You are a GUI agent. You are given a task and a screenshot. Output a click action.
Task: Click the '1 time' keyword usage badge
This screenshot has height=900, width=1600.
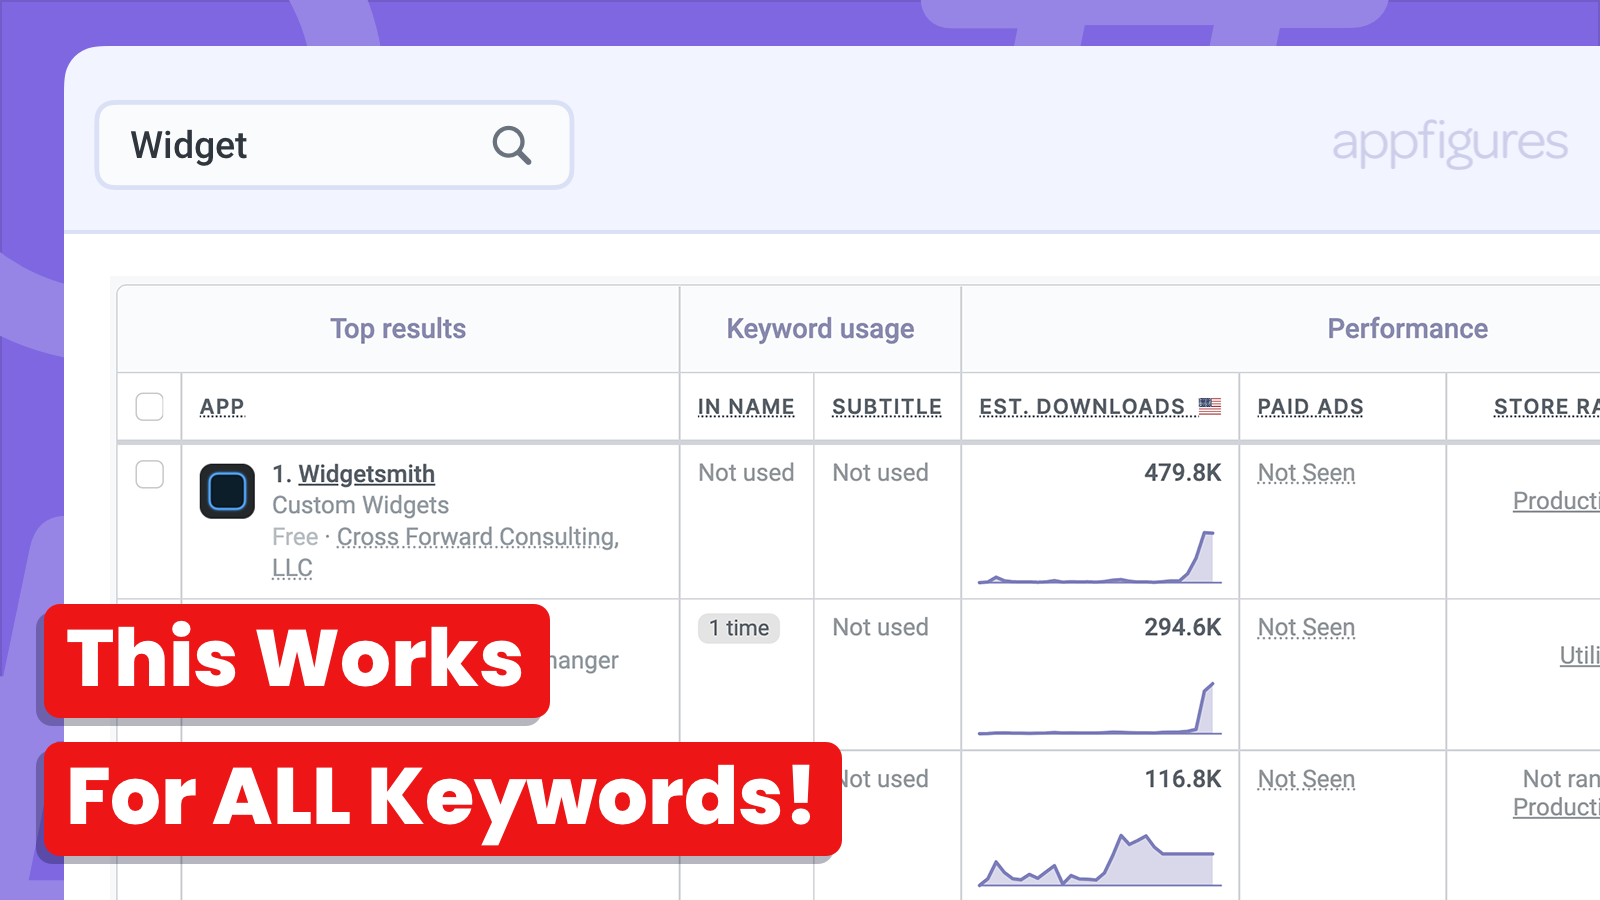pyautogui.click(x=738, y=628)
